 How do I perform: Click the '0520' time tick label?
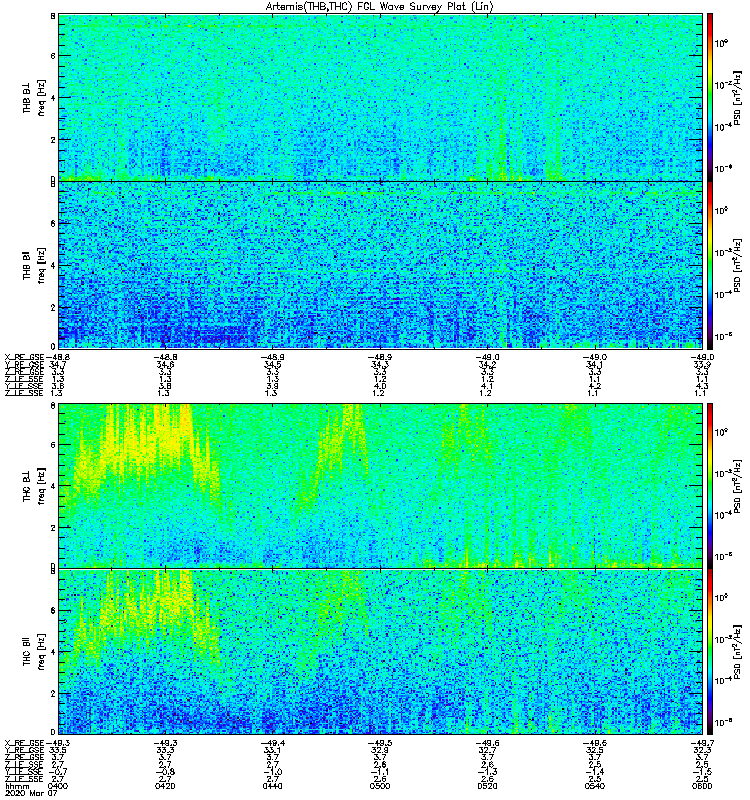[487, 786]
